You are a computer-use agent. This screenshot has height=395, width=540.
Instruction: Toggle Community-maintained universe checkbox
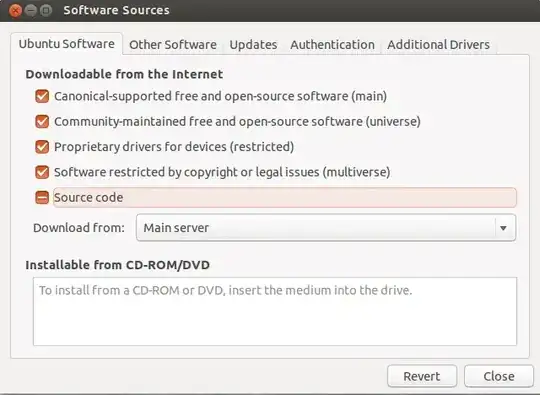(42, 121)
